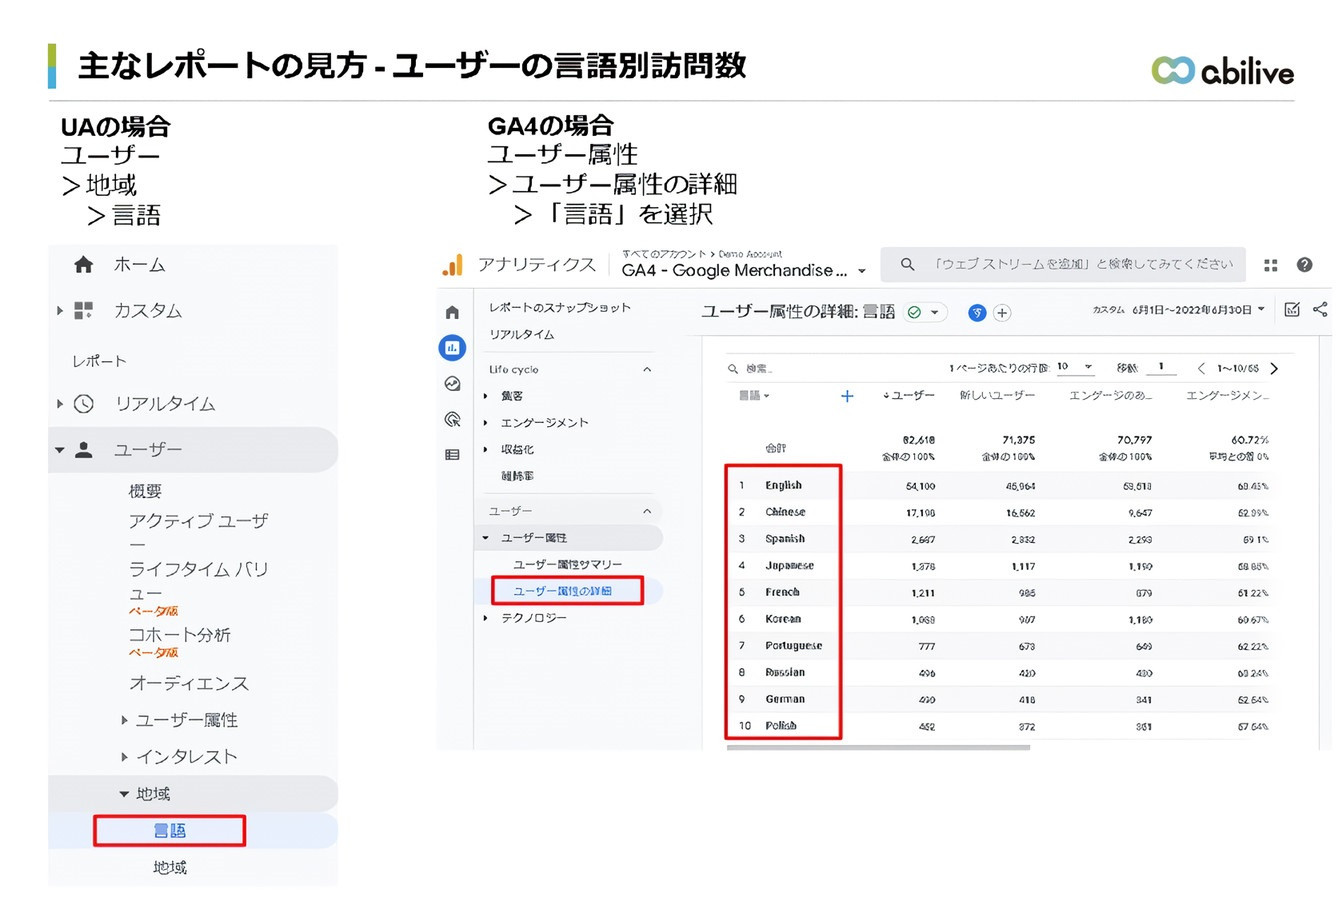Select ユーザー属性の詳細 in GA4 sidebar

click(x=563, y=591)
